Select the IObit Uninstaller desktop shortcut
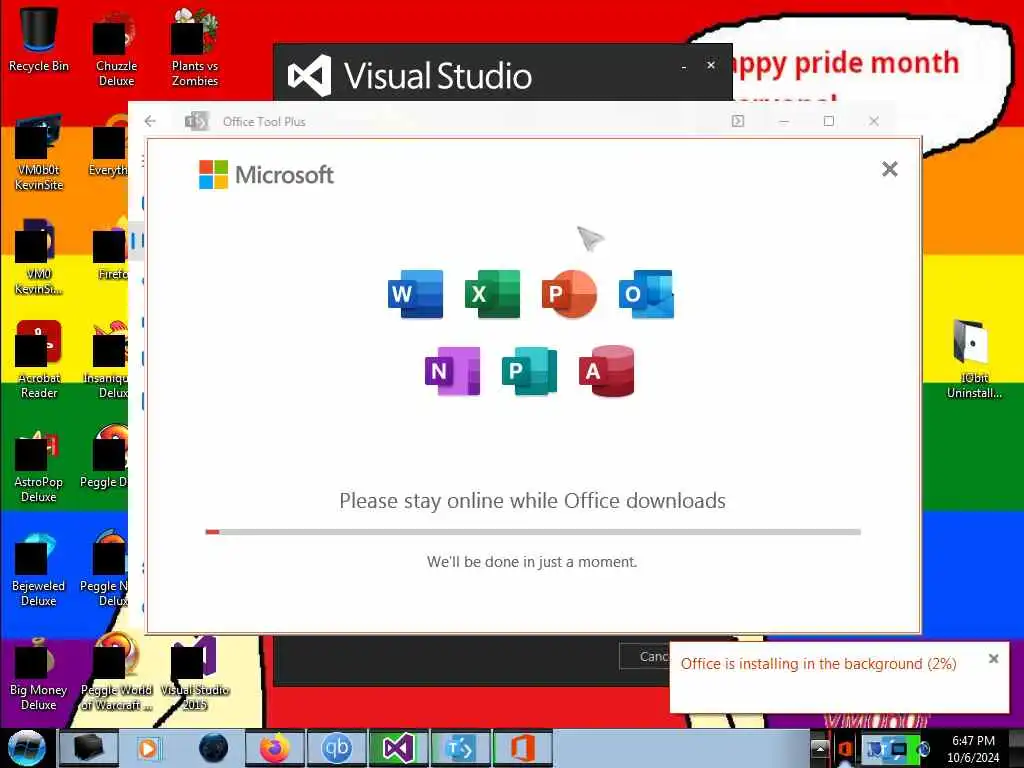The width and height of the screenshot is (1024, 768). pos(974,360)
